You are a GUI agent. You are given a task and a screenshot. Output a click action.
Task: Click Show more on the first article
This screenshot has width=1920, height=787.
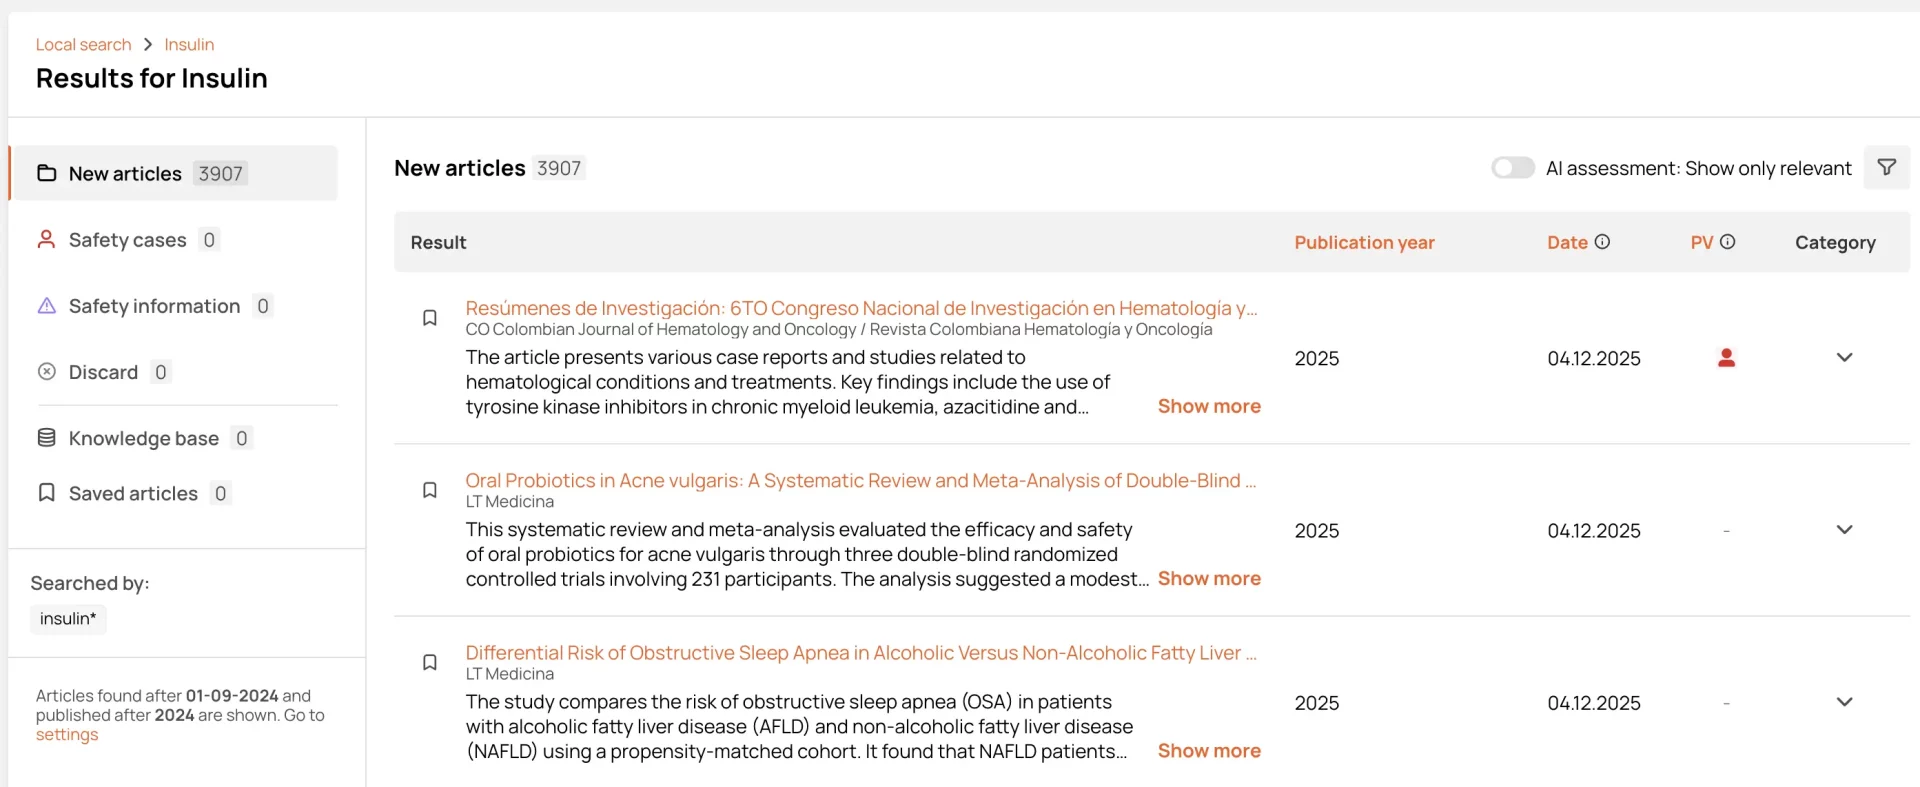pyautogui.click(x=1209, y=406)
